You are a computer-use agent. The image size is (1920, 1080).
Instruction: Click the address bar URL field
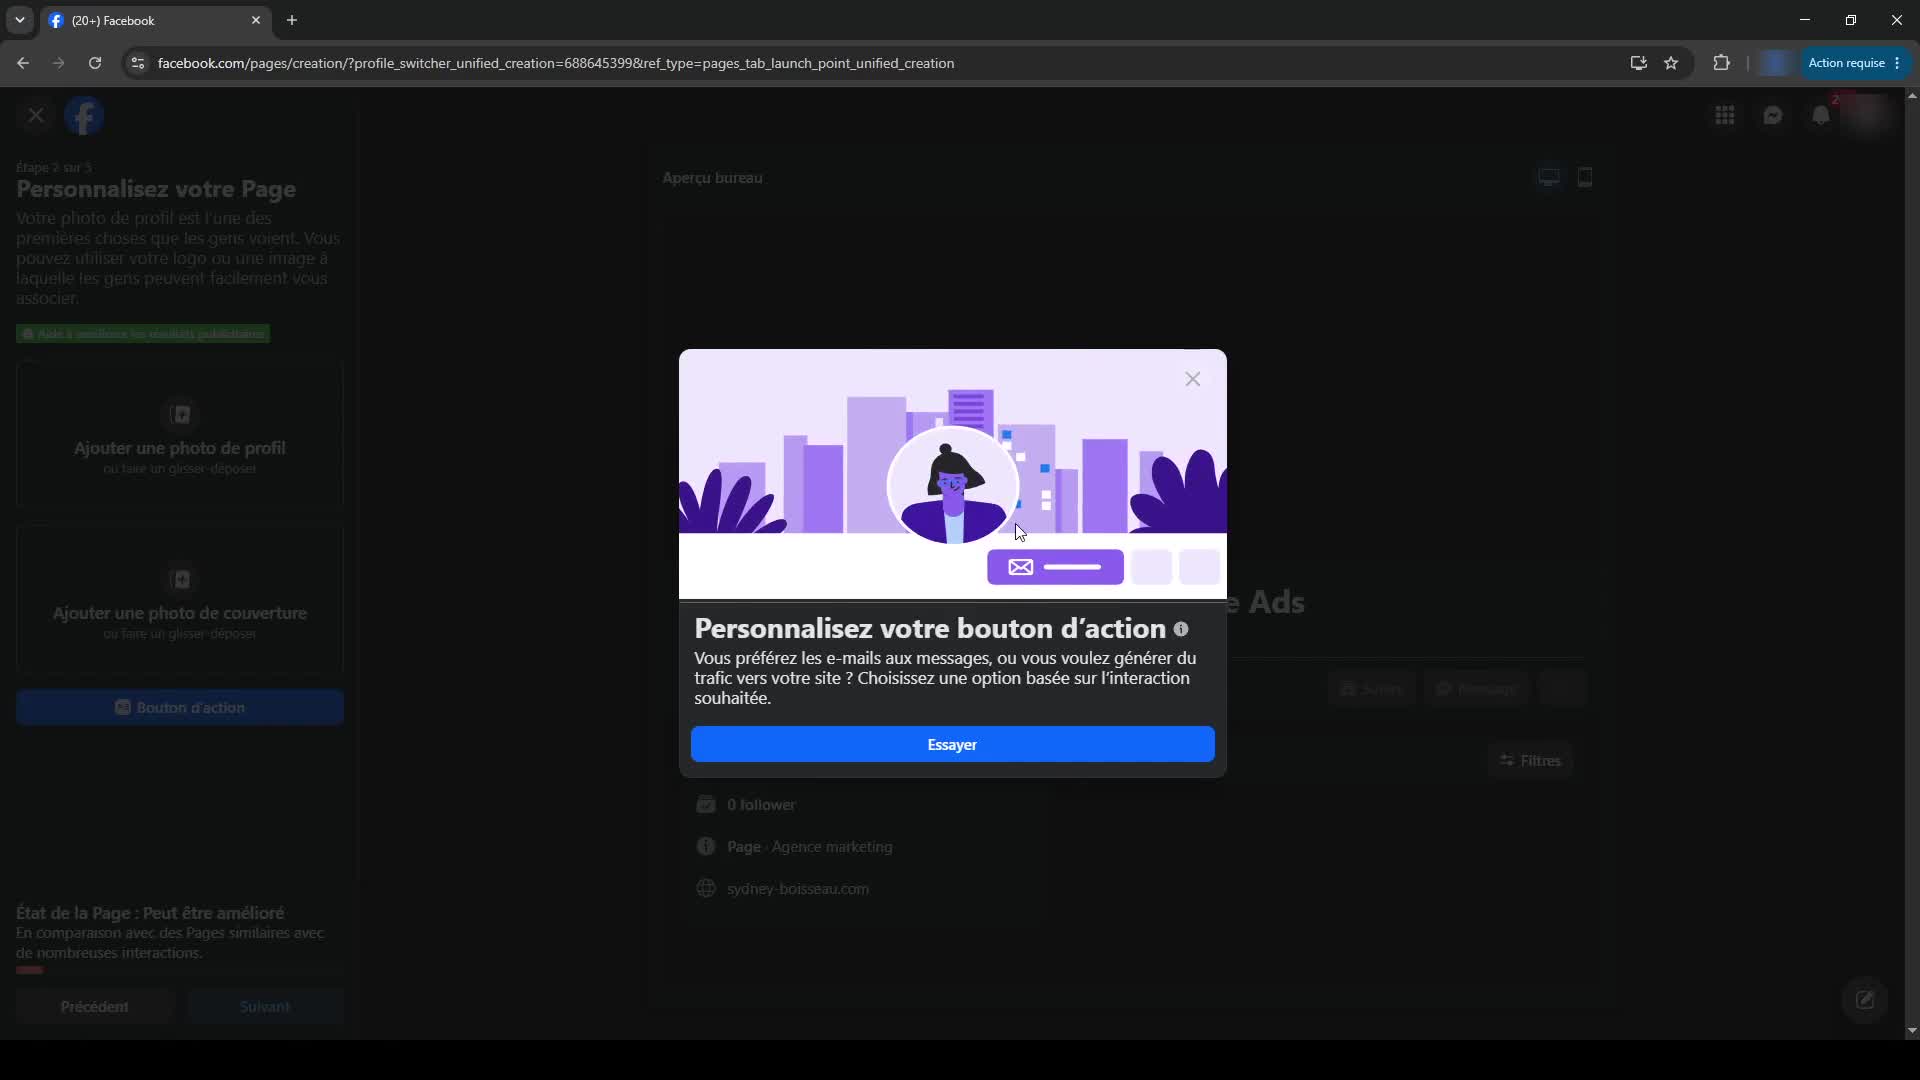[x=880, y=63]
